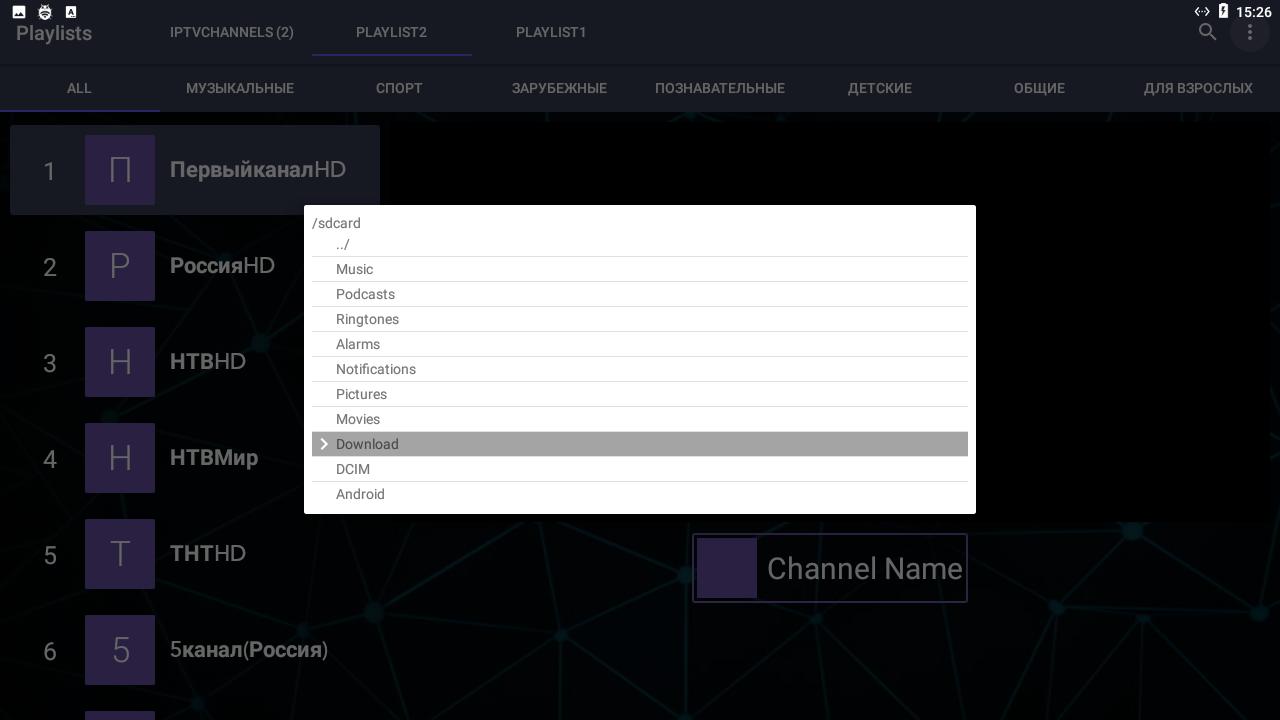The width and height of the screenshot is (1280, 720).
Task: Open the Music folder
Action: click(640, 269)
